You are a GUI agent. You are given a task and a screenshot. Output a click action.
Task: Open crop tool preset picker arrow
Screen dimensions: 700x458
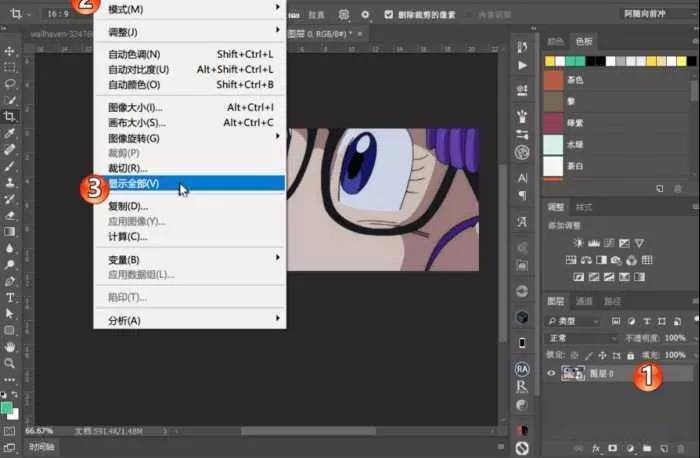(29, 15)
